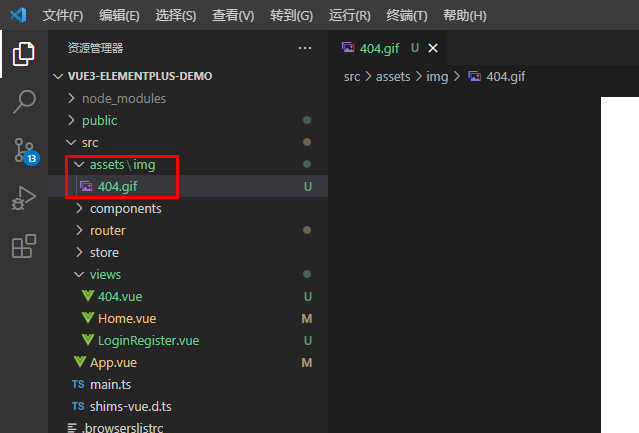Screen dimensions: 639x433
Task: Collapse the src folder
Action: (71, 142)
